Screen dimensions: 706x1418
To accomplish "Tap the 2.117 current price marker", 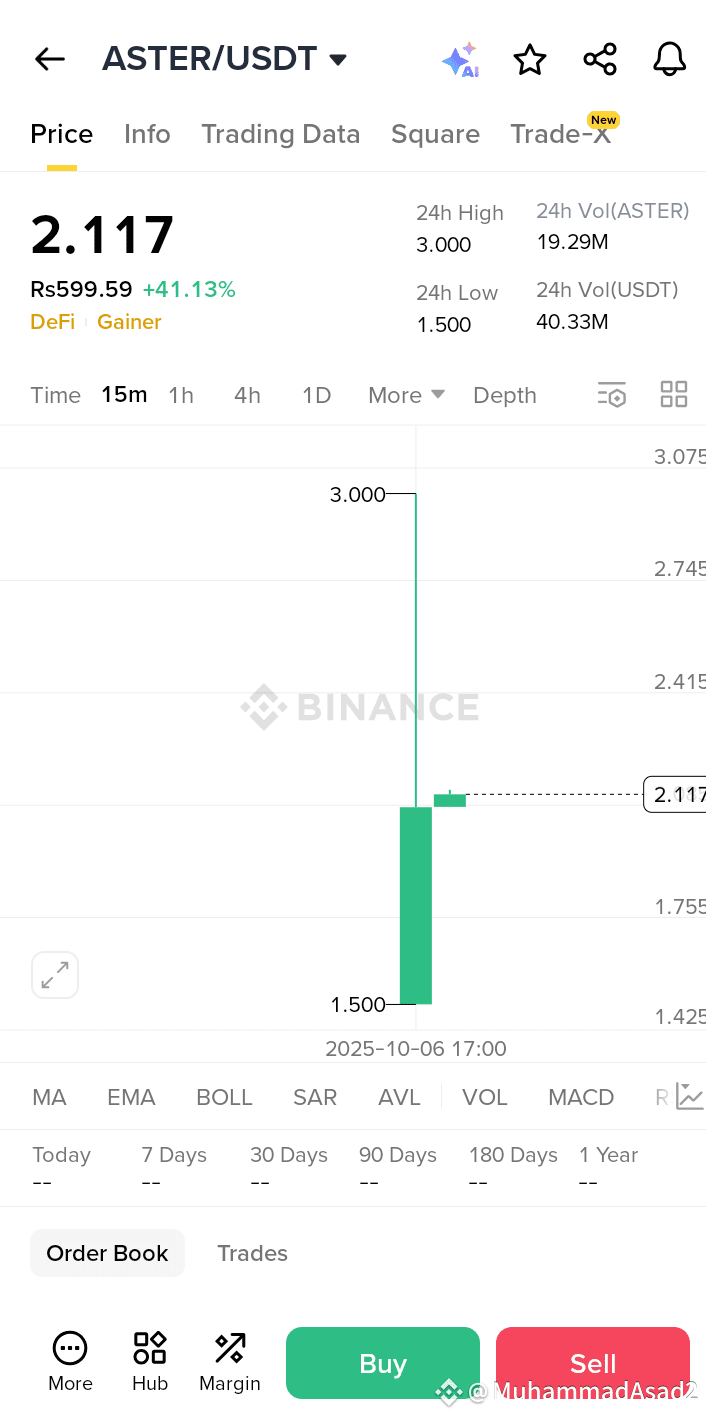I will coord(676,795).
